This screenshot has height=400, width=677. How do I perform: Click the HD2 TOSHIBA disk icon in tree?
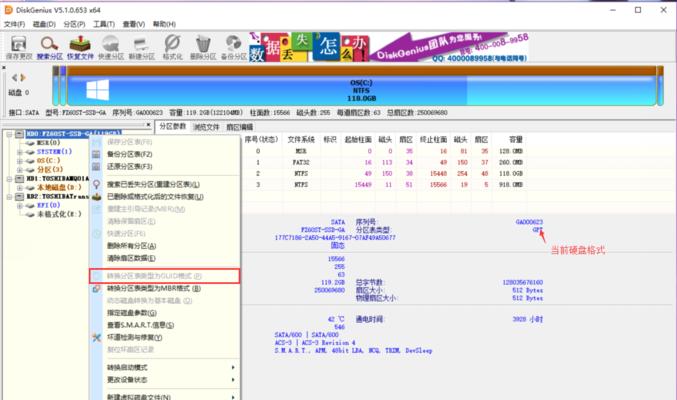[x=19, y=197]
